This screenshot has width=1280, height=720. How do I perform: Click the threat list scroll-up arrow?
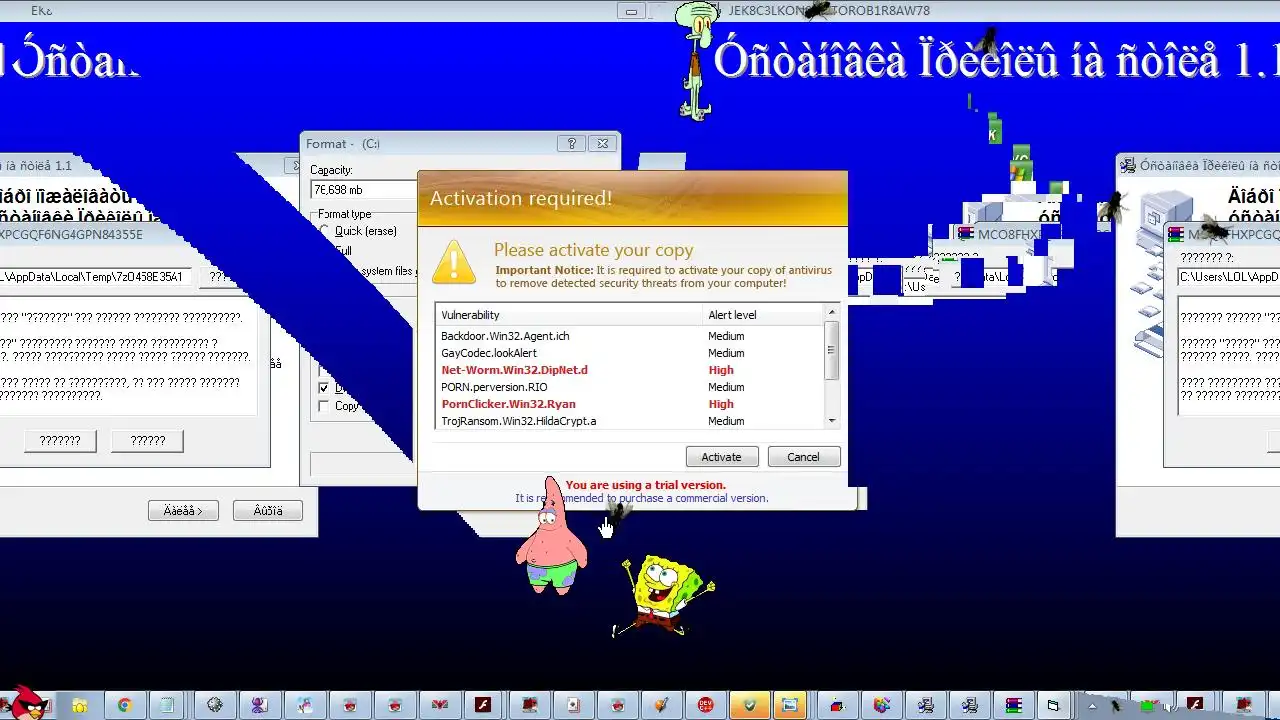(x=831, y=313)
